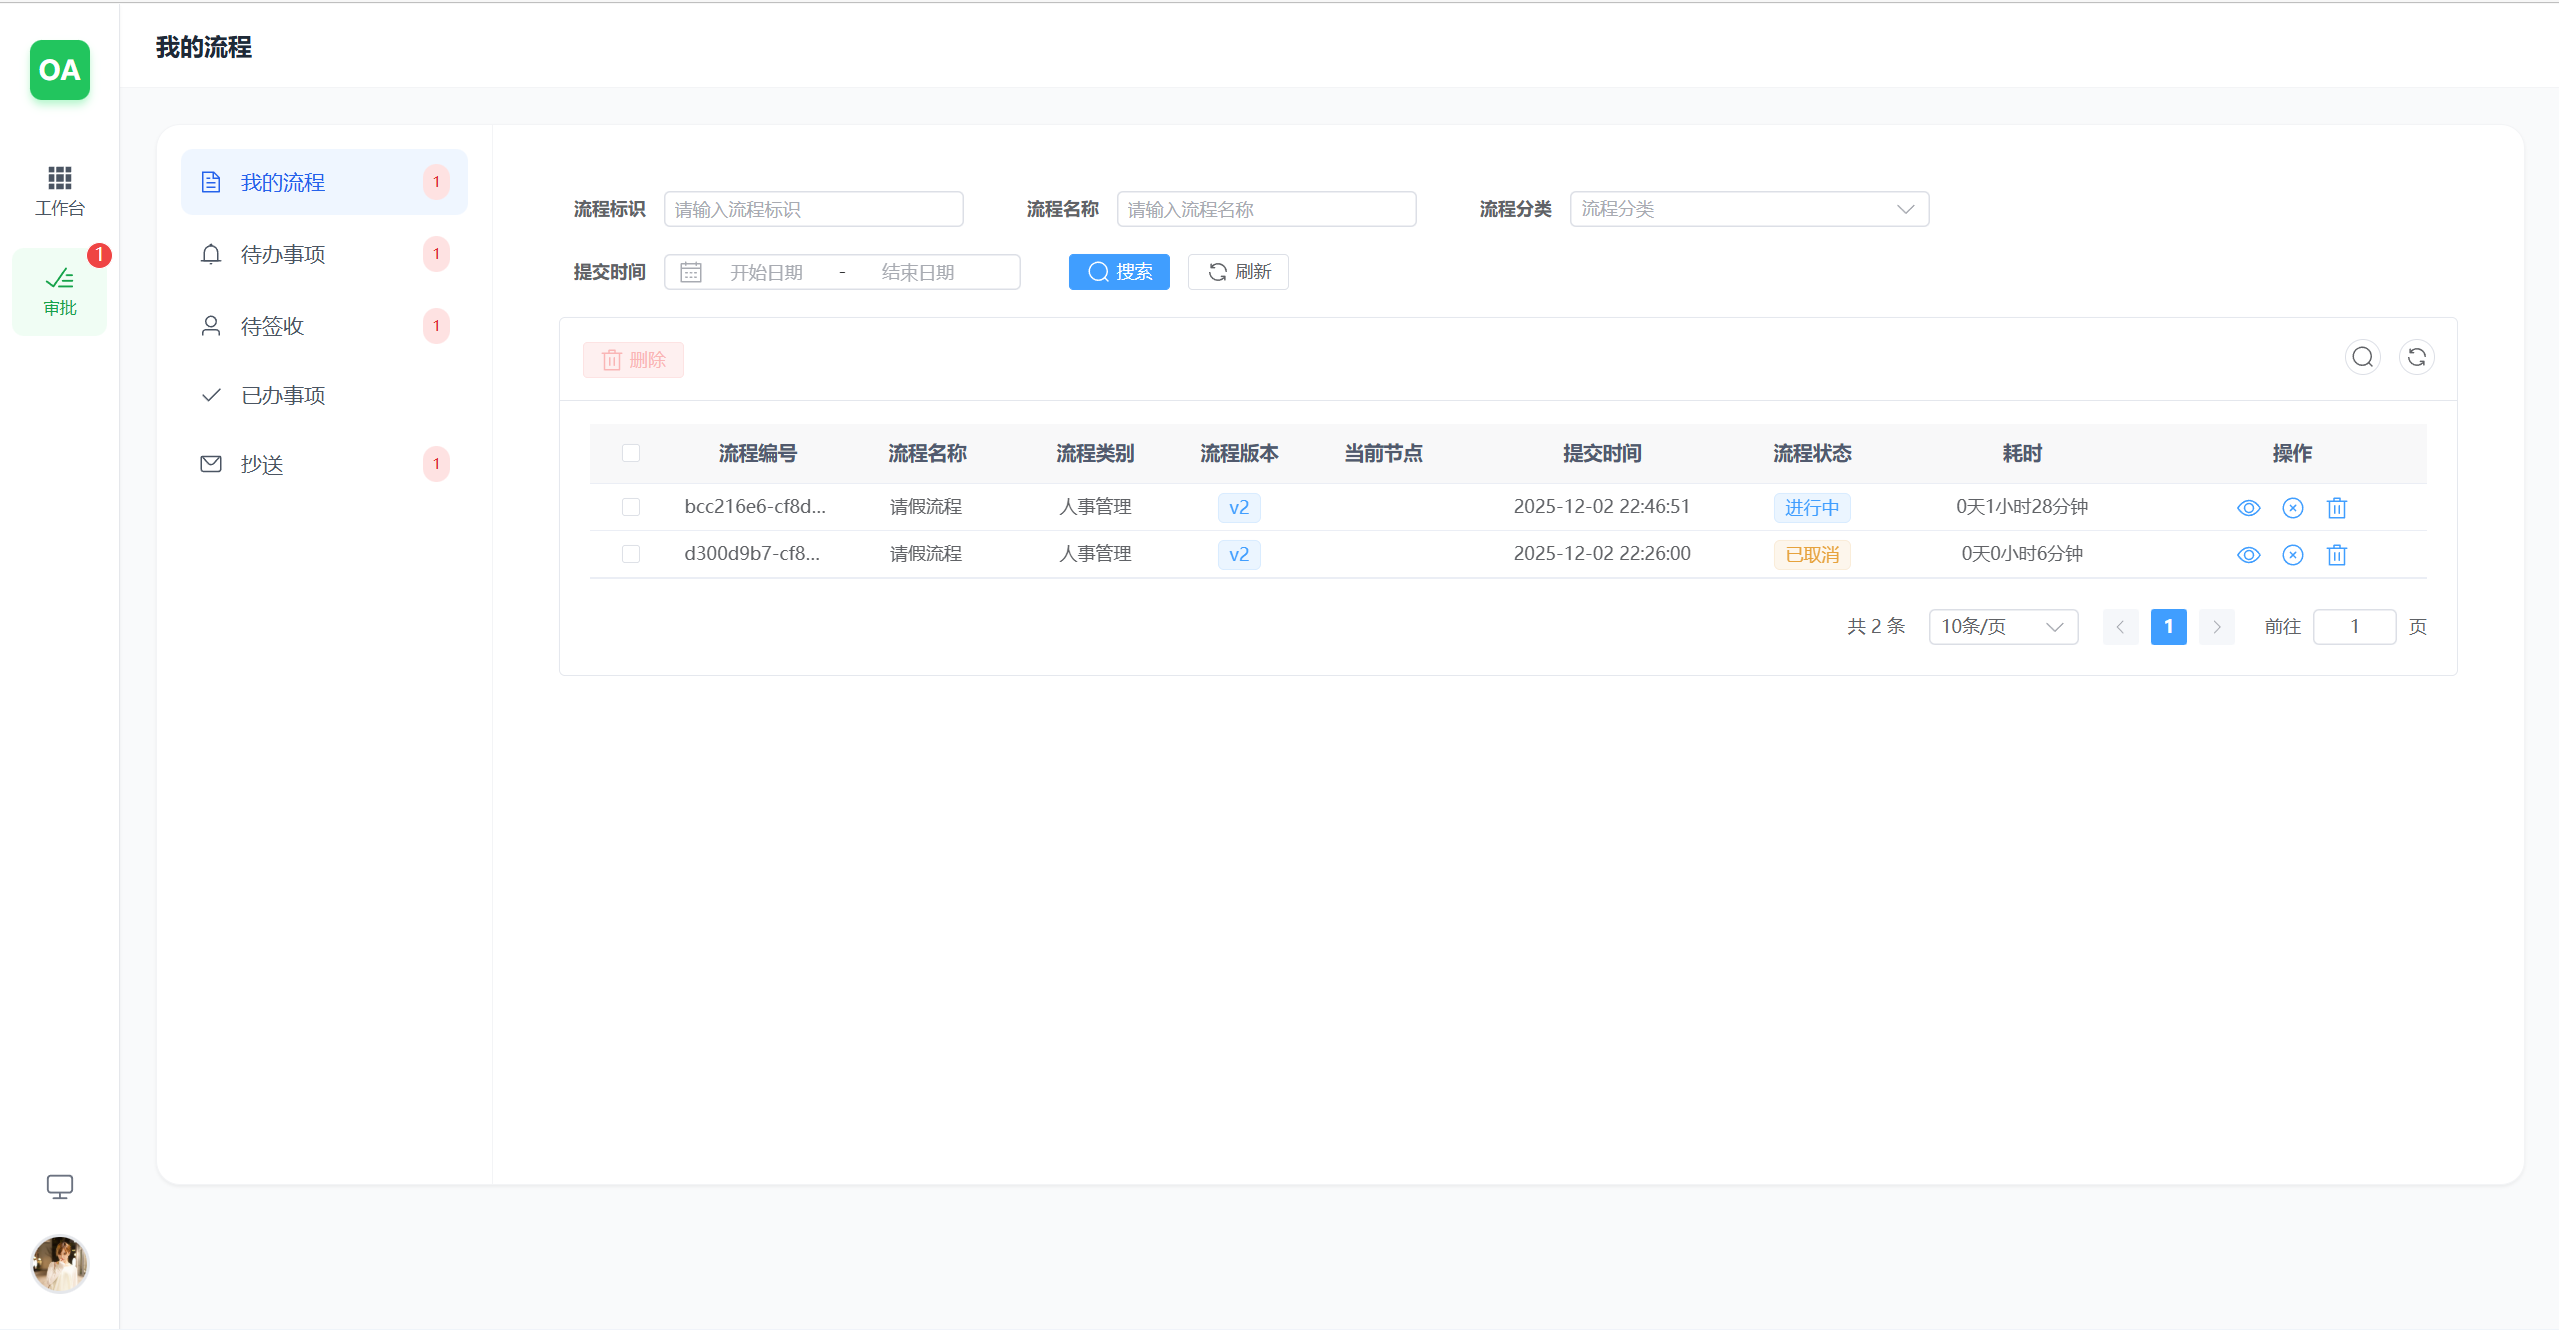Refresh the table with the circular arrows icon
The image size is (2559, 1330).
click(x=2417, y=357)
